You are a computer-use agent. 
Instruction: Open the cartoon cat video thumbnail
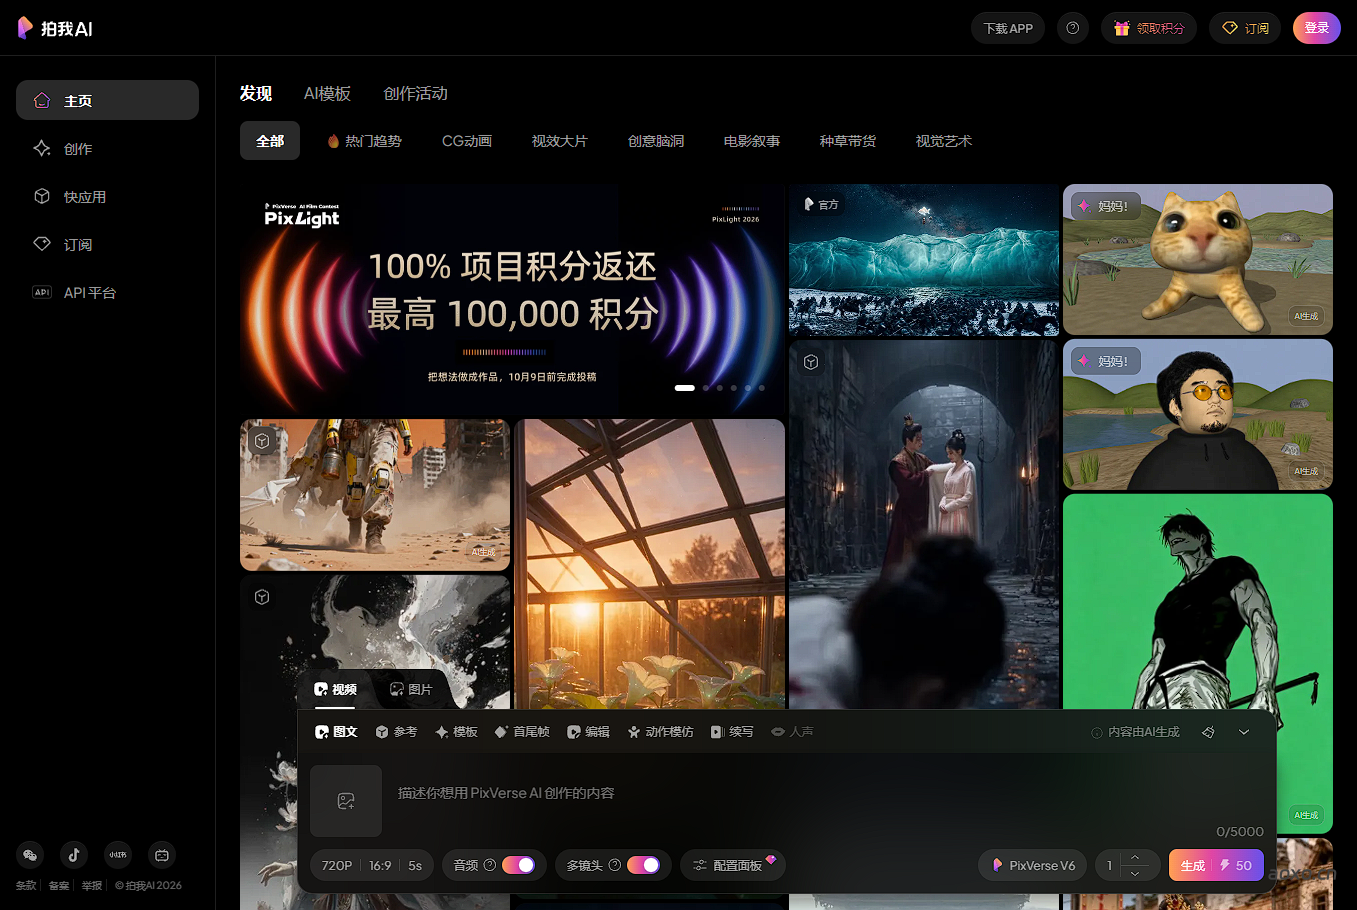point(1198,260)
